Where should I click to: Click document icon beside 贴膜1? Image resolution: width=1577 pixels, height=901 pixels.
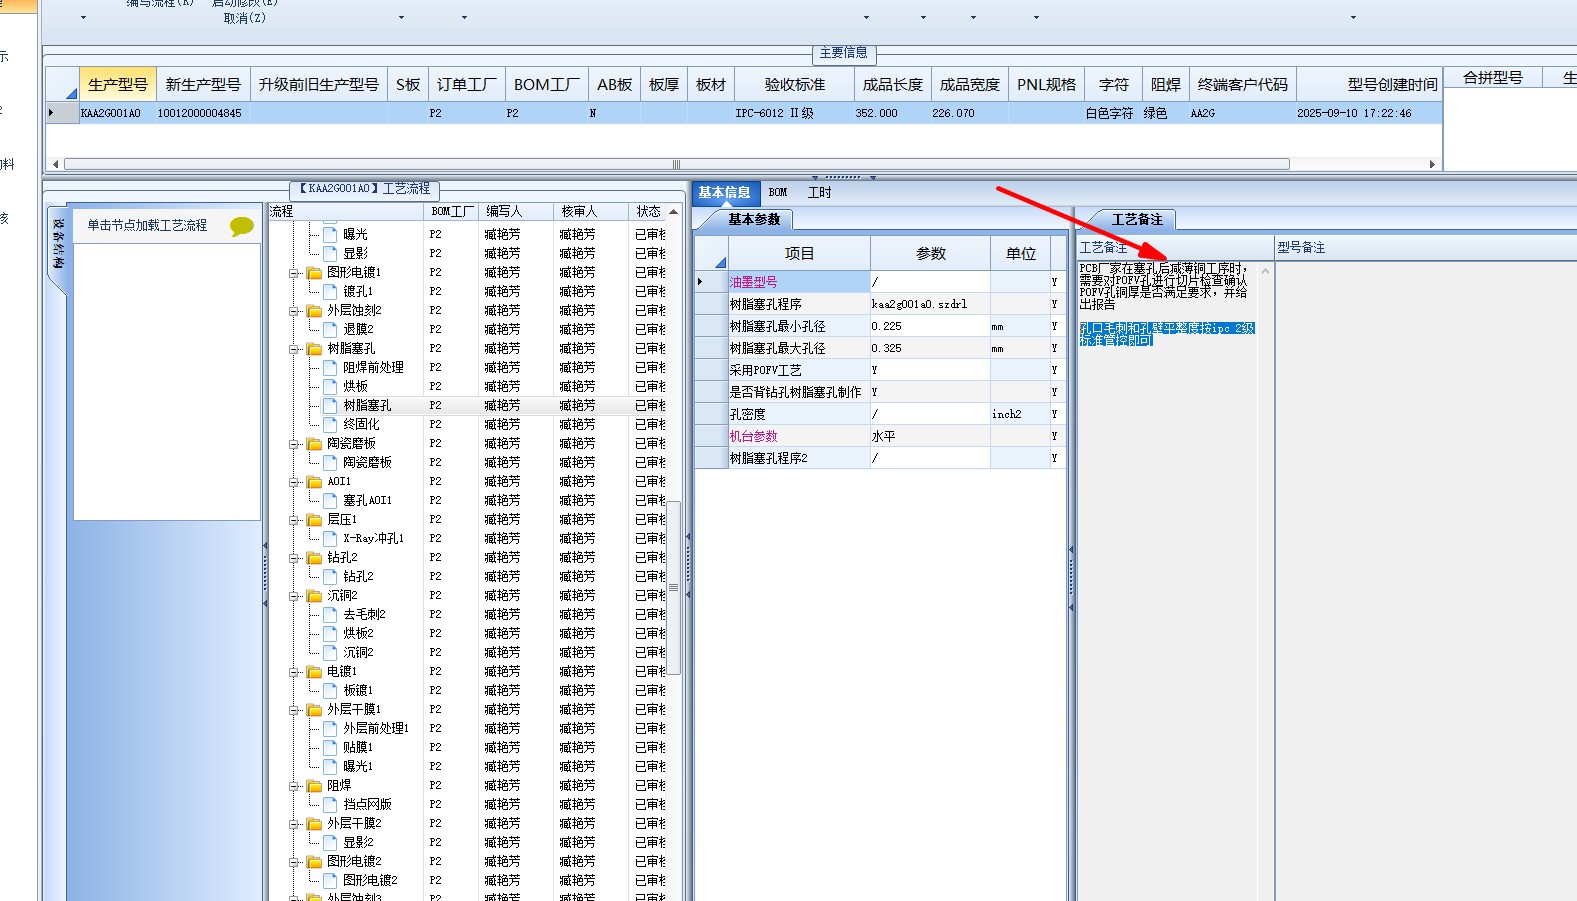click(330, 747)
